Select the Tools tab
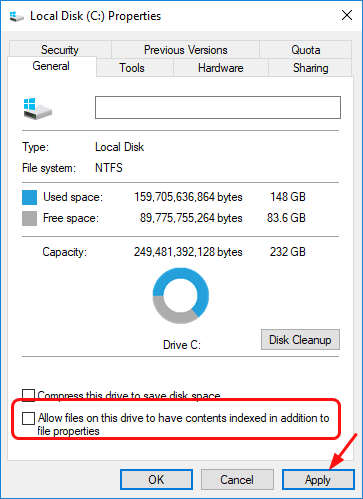 tap(132, 68)
